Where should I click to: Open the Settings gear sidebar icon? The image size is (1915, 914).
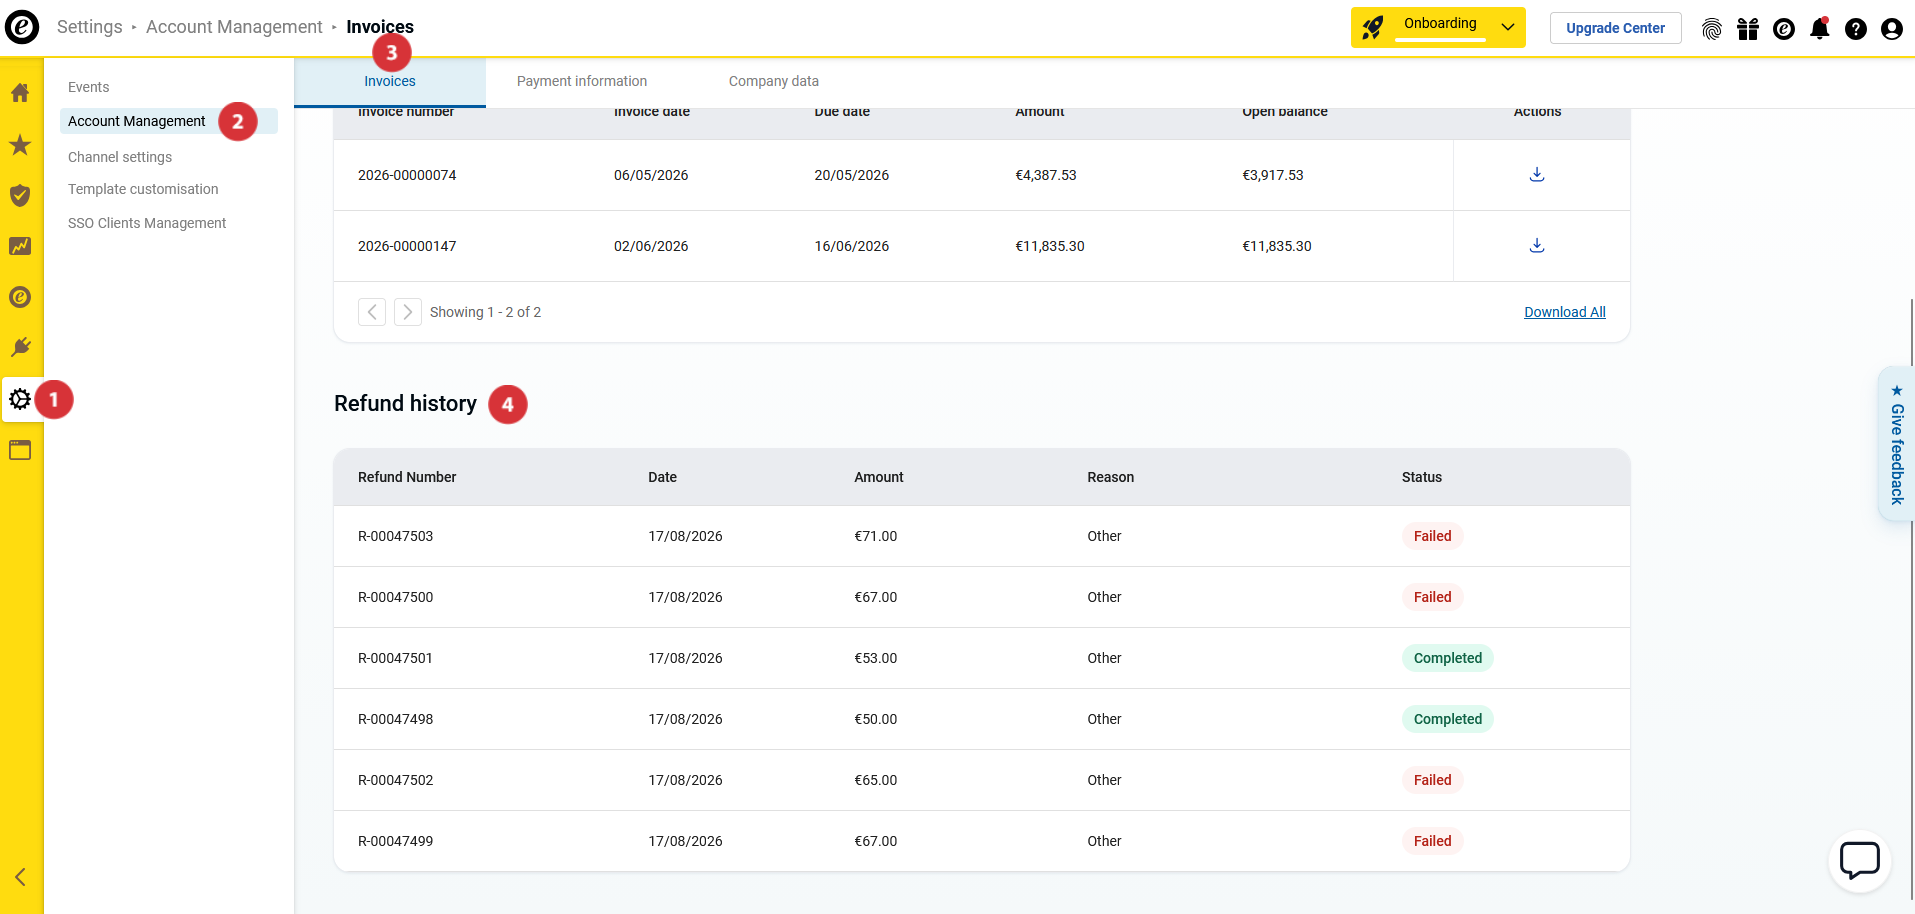(20, 399)
